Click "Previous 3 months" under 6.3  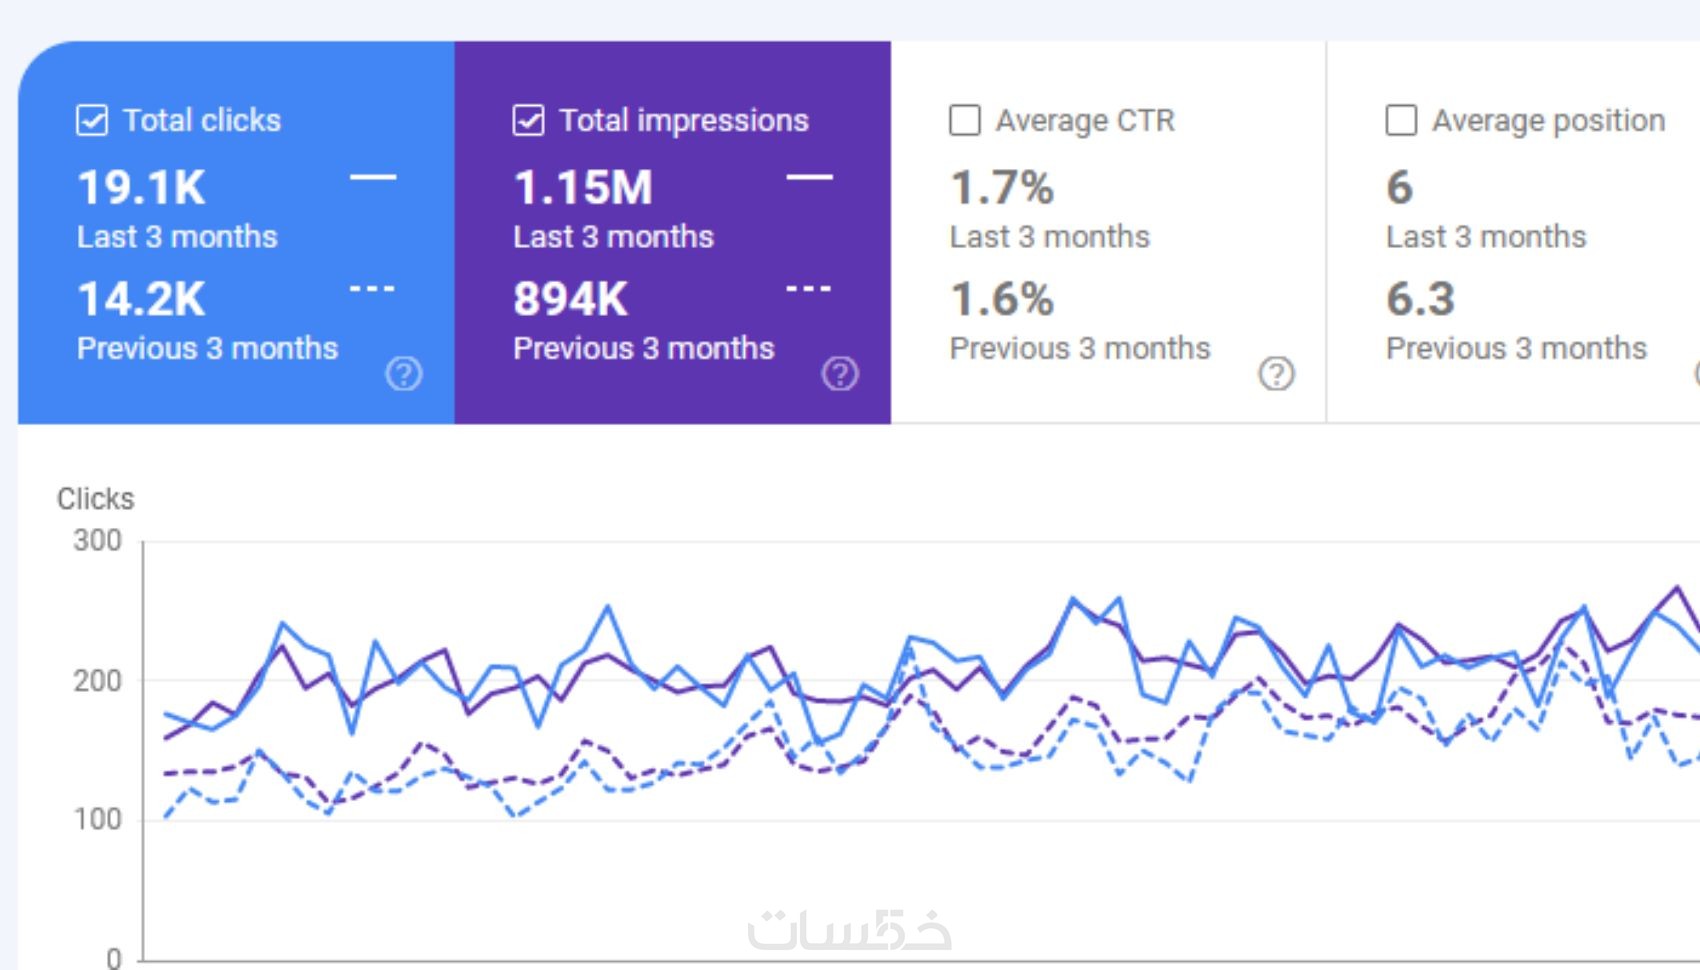click(1516, 348)
